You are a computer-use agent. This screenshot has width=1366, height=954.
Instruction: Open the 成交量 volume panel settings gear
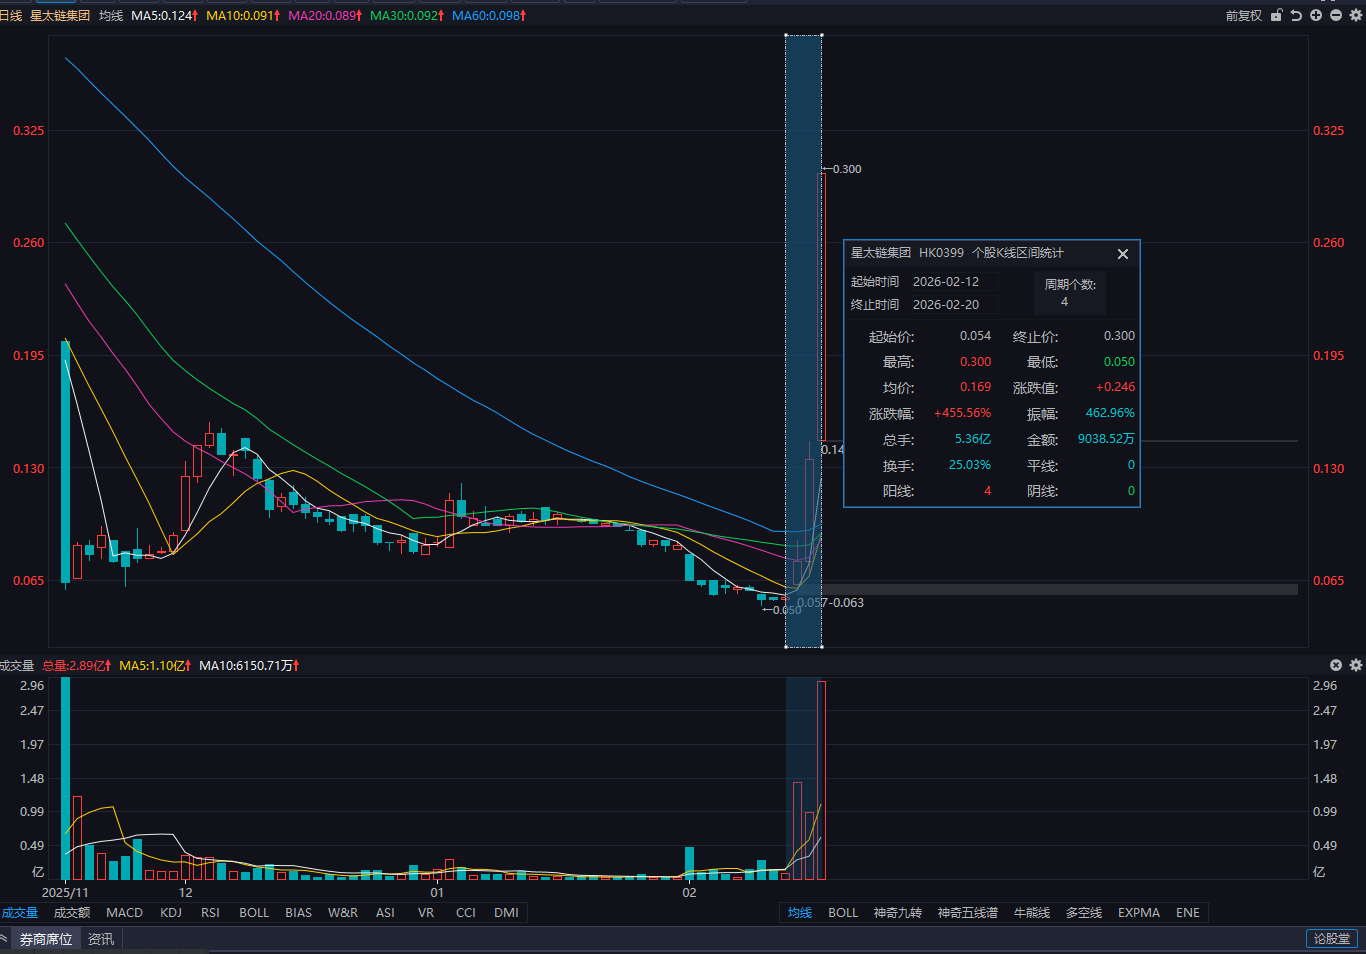[1356, 665]
